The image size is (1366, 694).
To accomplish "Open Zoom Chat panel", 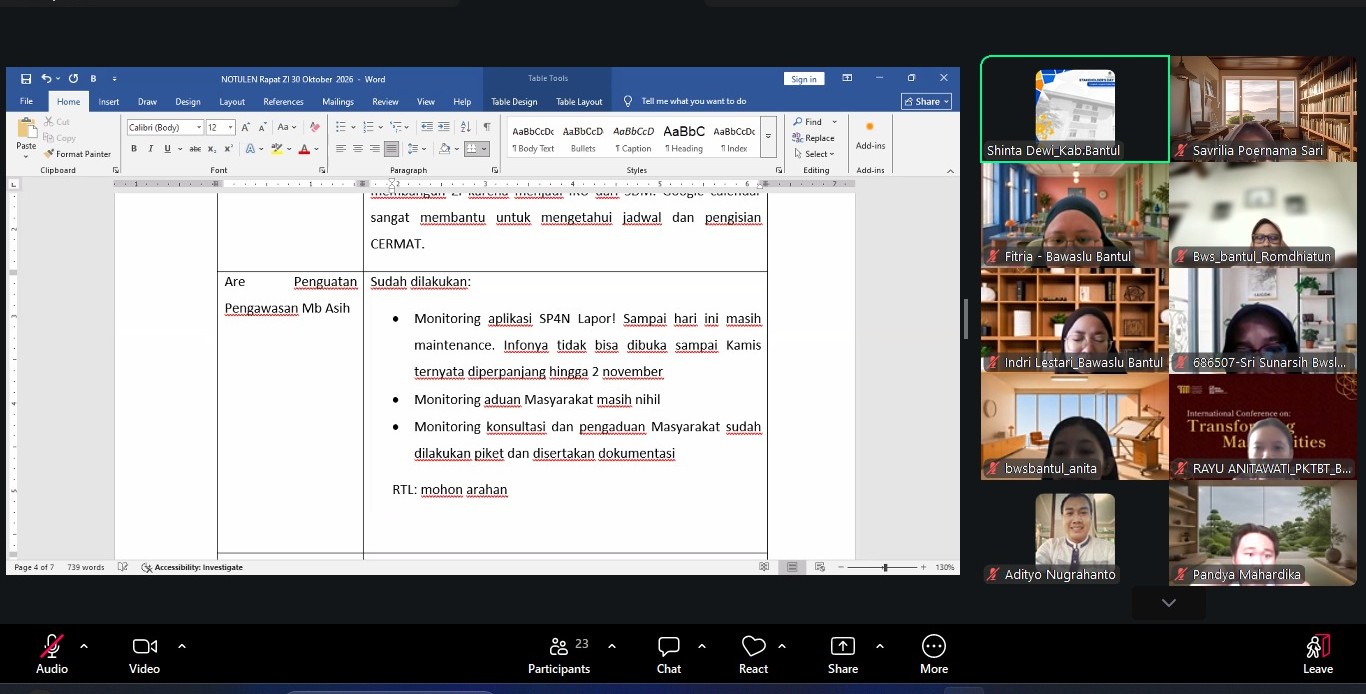I will (669, 655).
